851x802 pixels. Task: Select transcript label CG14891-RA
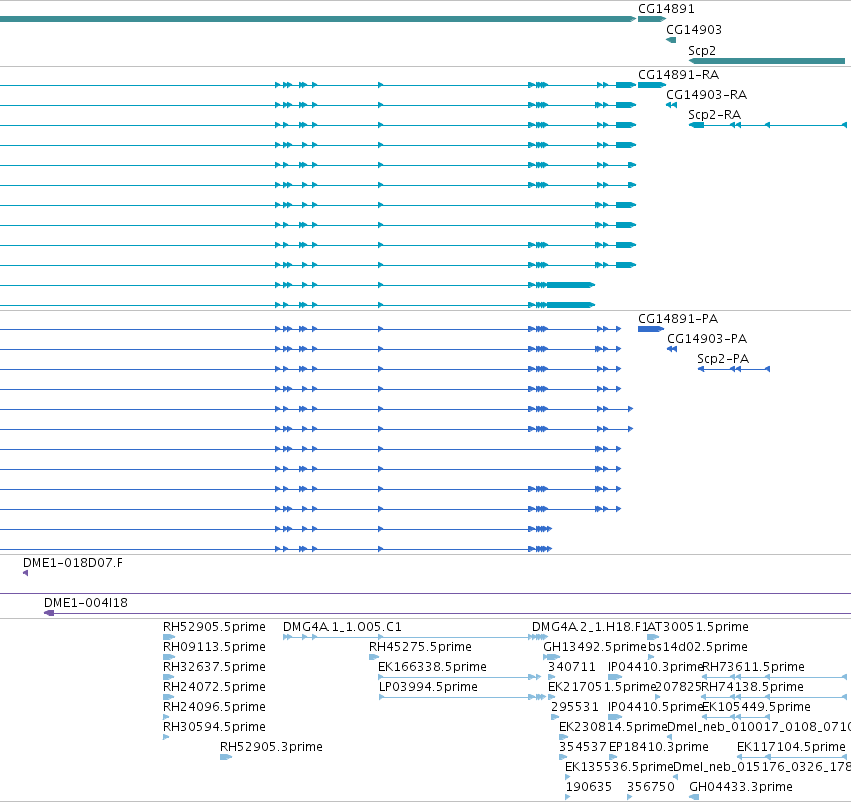[x=678, y=74]
